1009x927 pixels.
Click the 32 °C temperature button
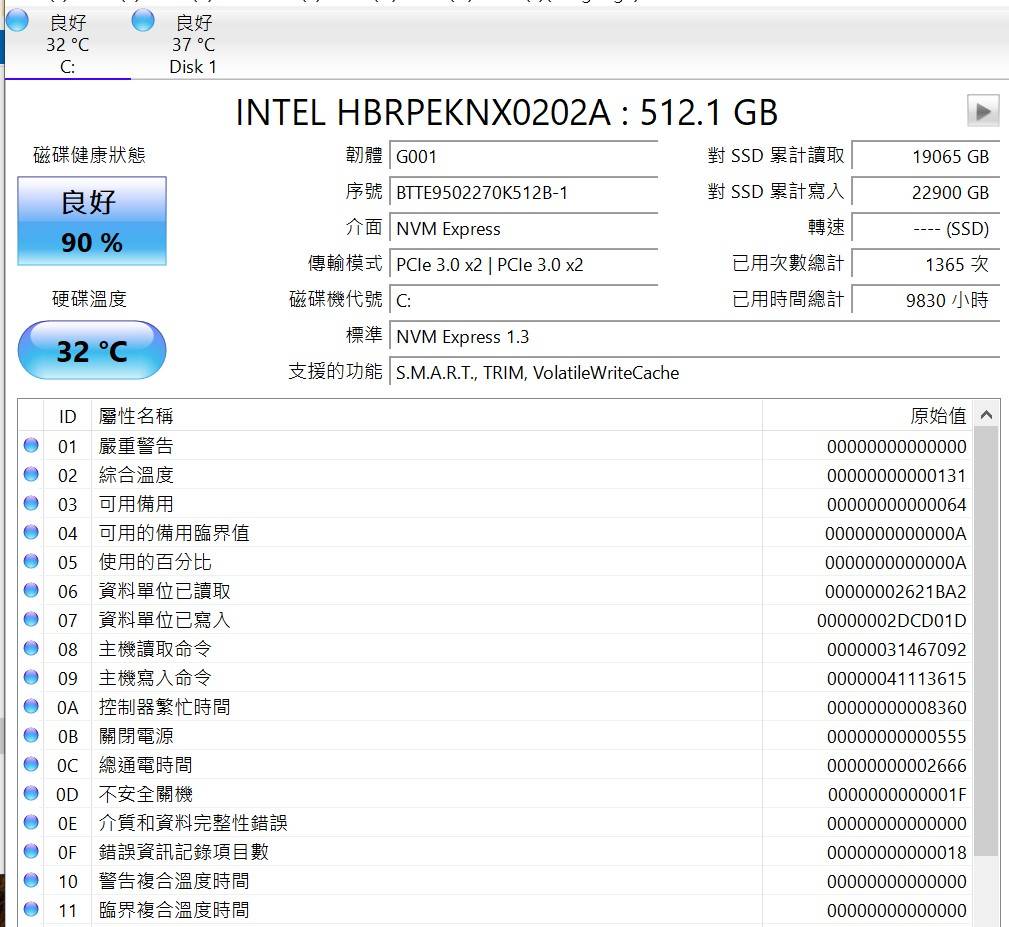[91, 351]
